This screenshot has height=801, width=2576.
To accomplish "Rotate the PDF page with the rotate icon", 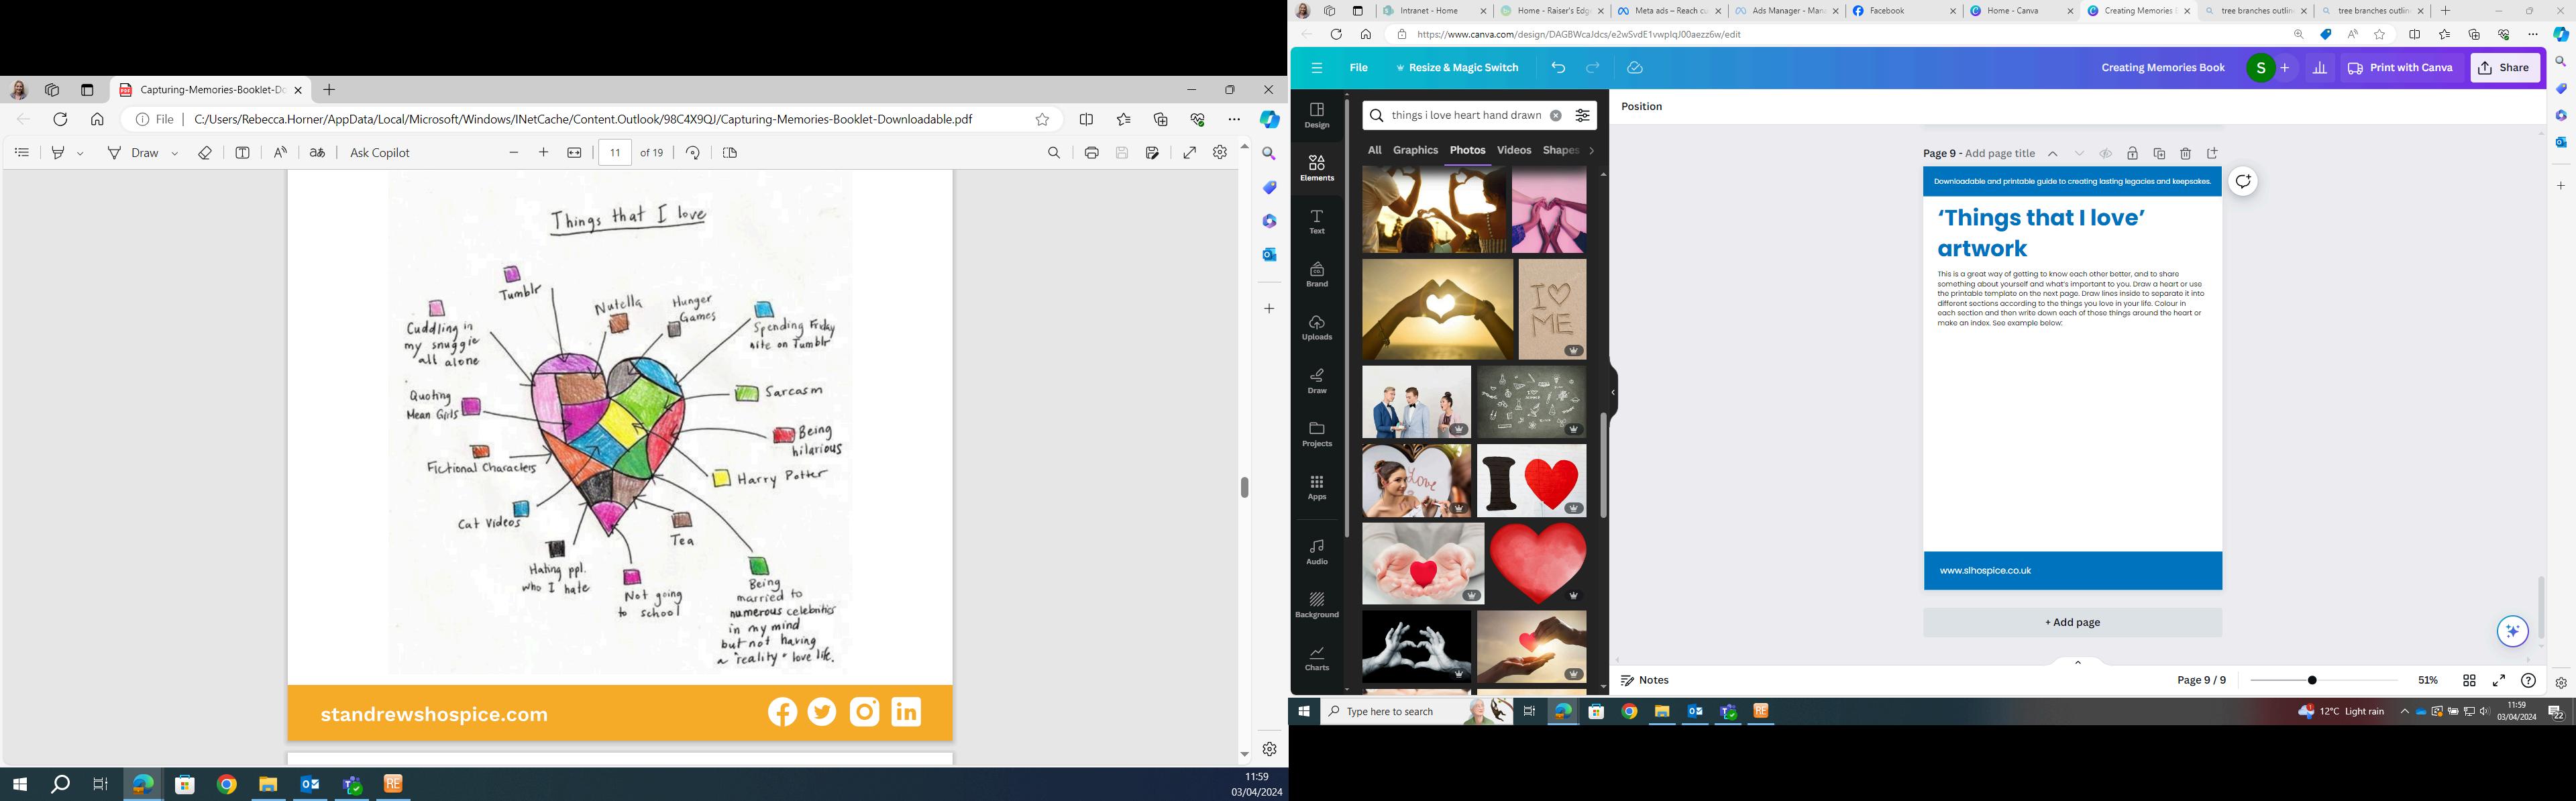I will (693, 153).
